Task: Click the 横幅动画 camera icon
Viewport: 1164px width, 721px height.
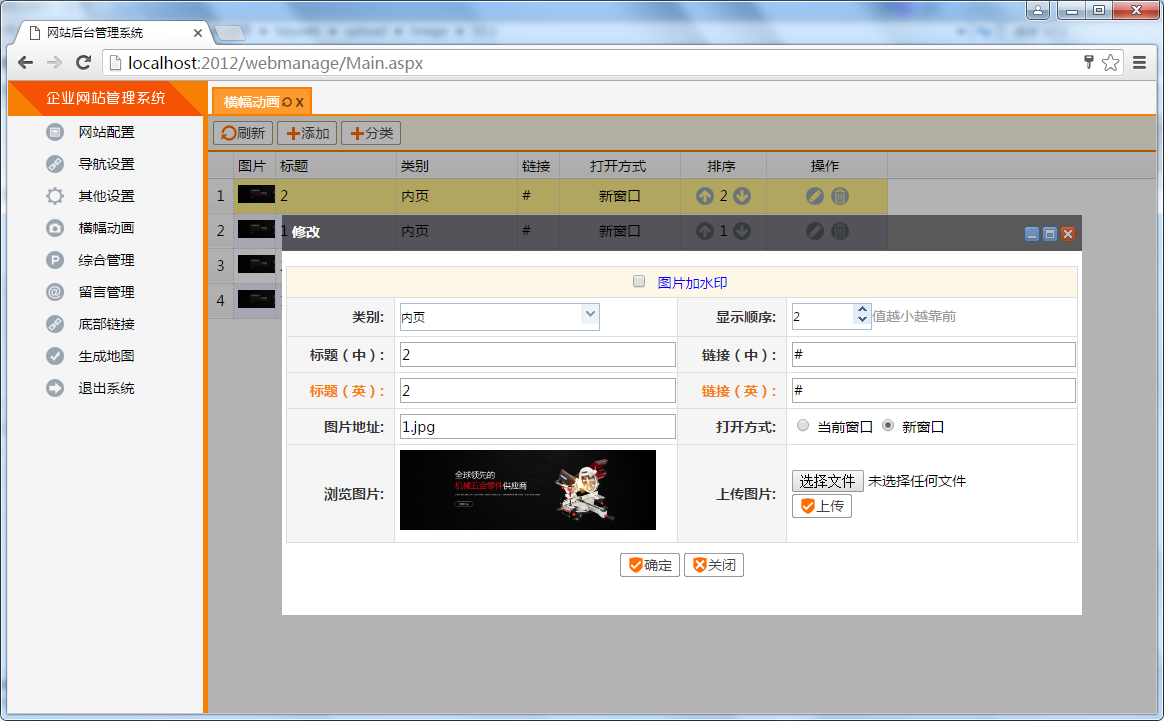Action: pyautogui.click(x=55, y=228)
